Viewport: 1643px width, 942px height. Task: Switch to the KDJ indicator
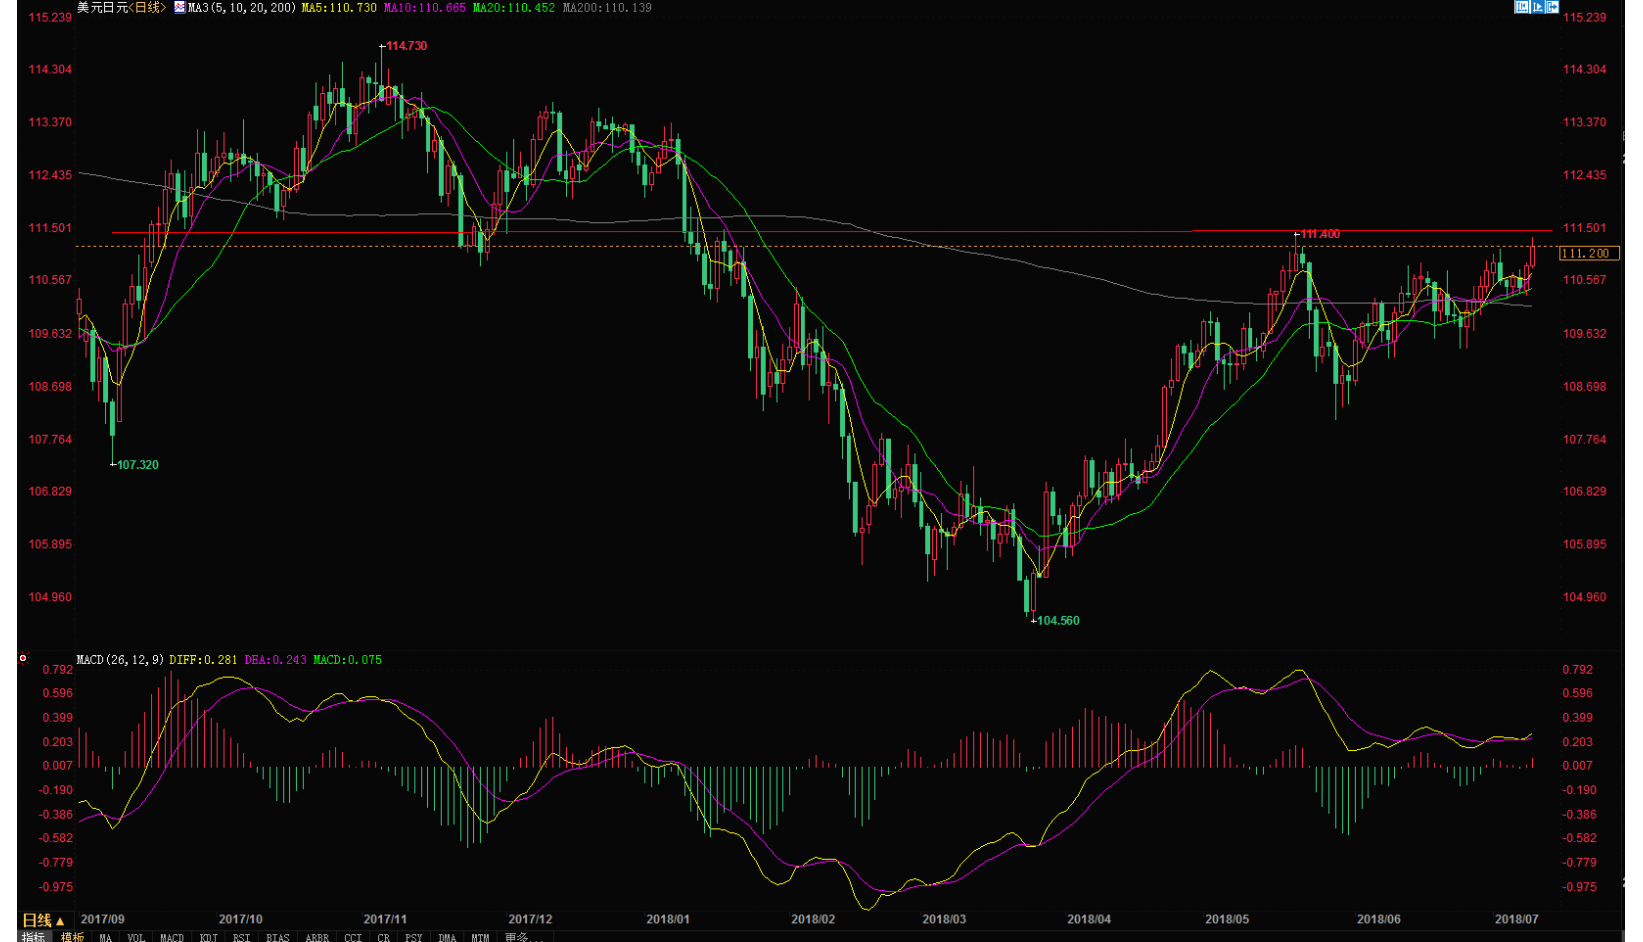208,937
